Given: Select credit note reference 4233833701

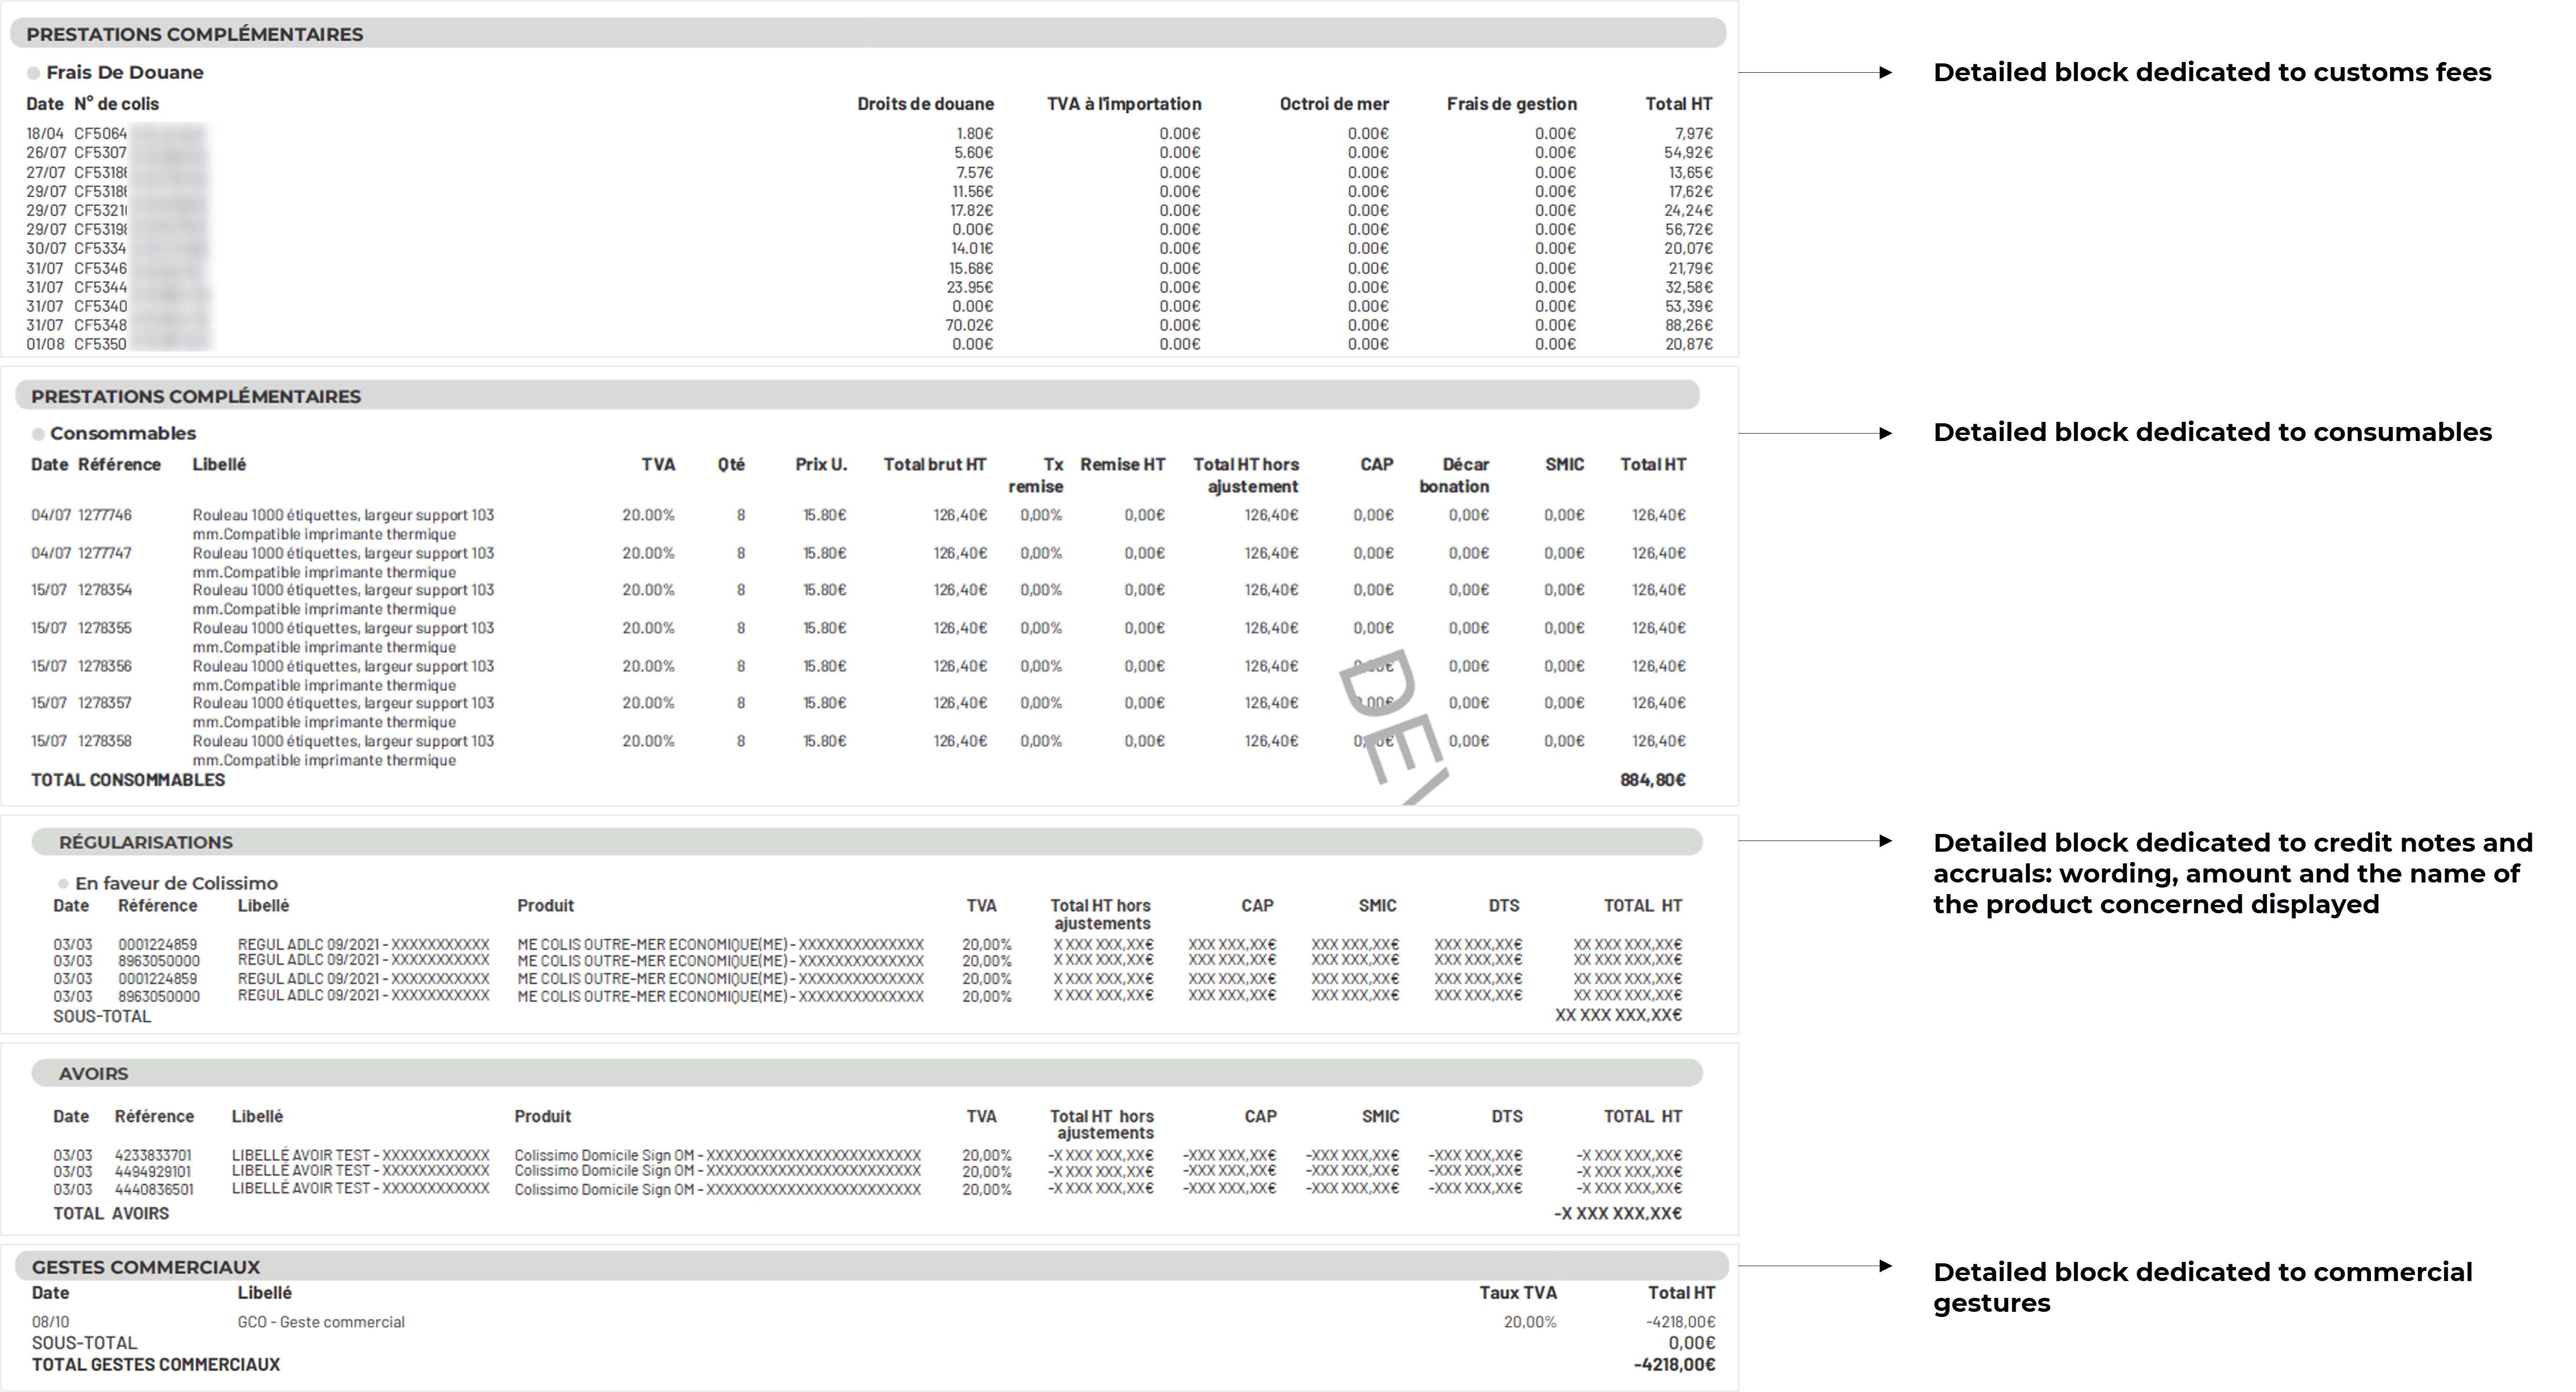Looking at the screenshot, I should point(153,1155).
